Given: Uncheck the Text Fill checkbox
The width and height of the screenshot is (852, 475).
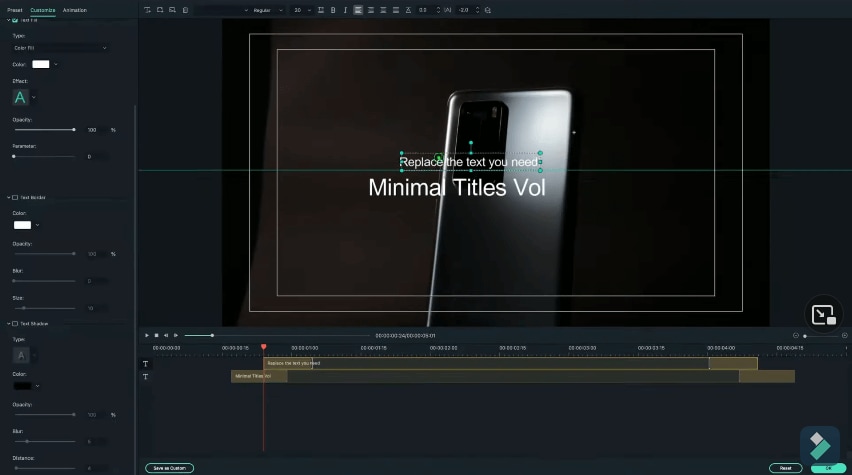Looking at the screenshot, I should (15, 20).
